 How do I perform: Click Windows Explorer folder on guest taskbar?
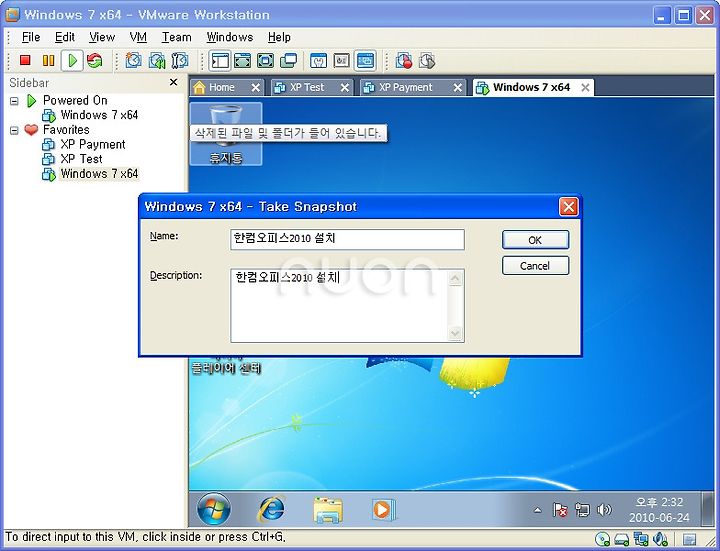pos(327,510)
